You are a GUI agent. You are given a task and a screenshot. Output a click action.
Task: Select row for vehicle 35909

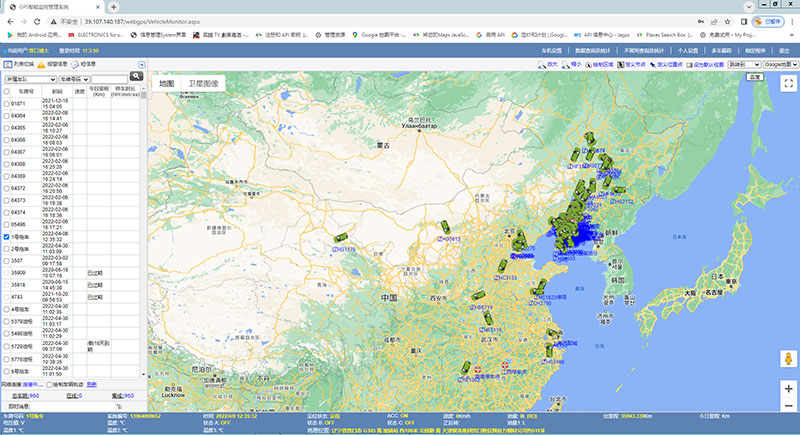click(71, 273)
